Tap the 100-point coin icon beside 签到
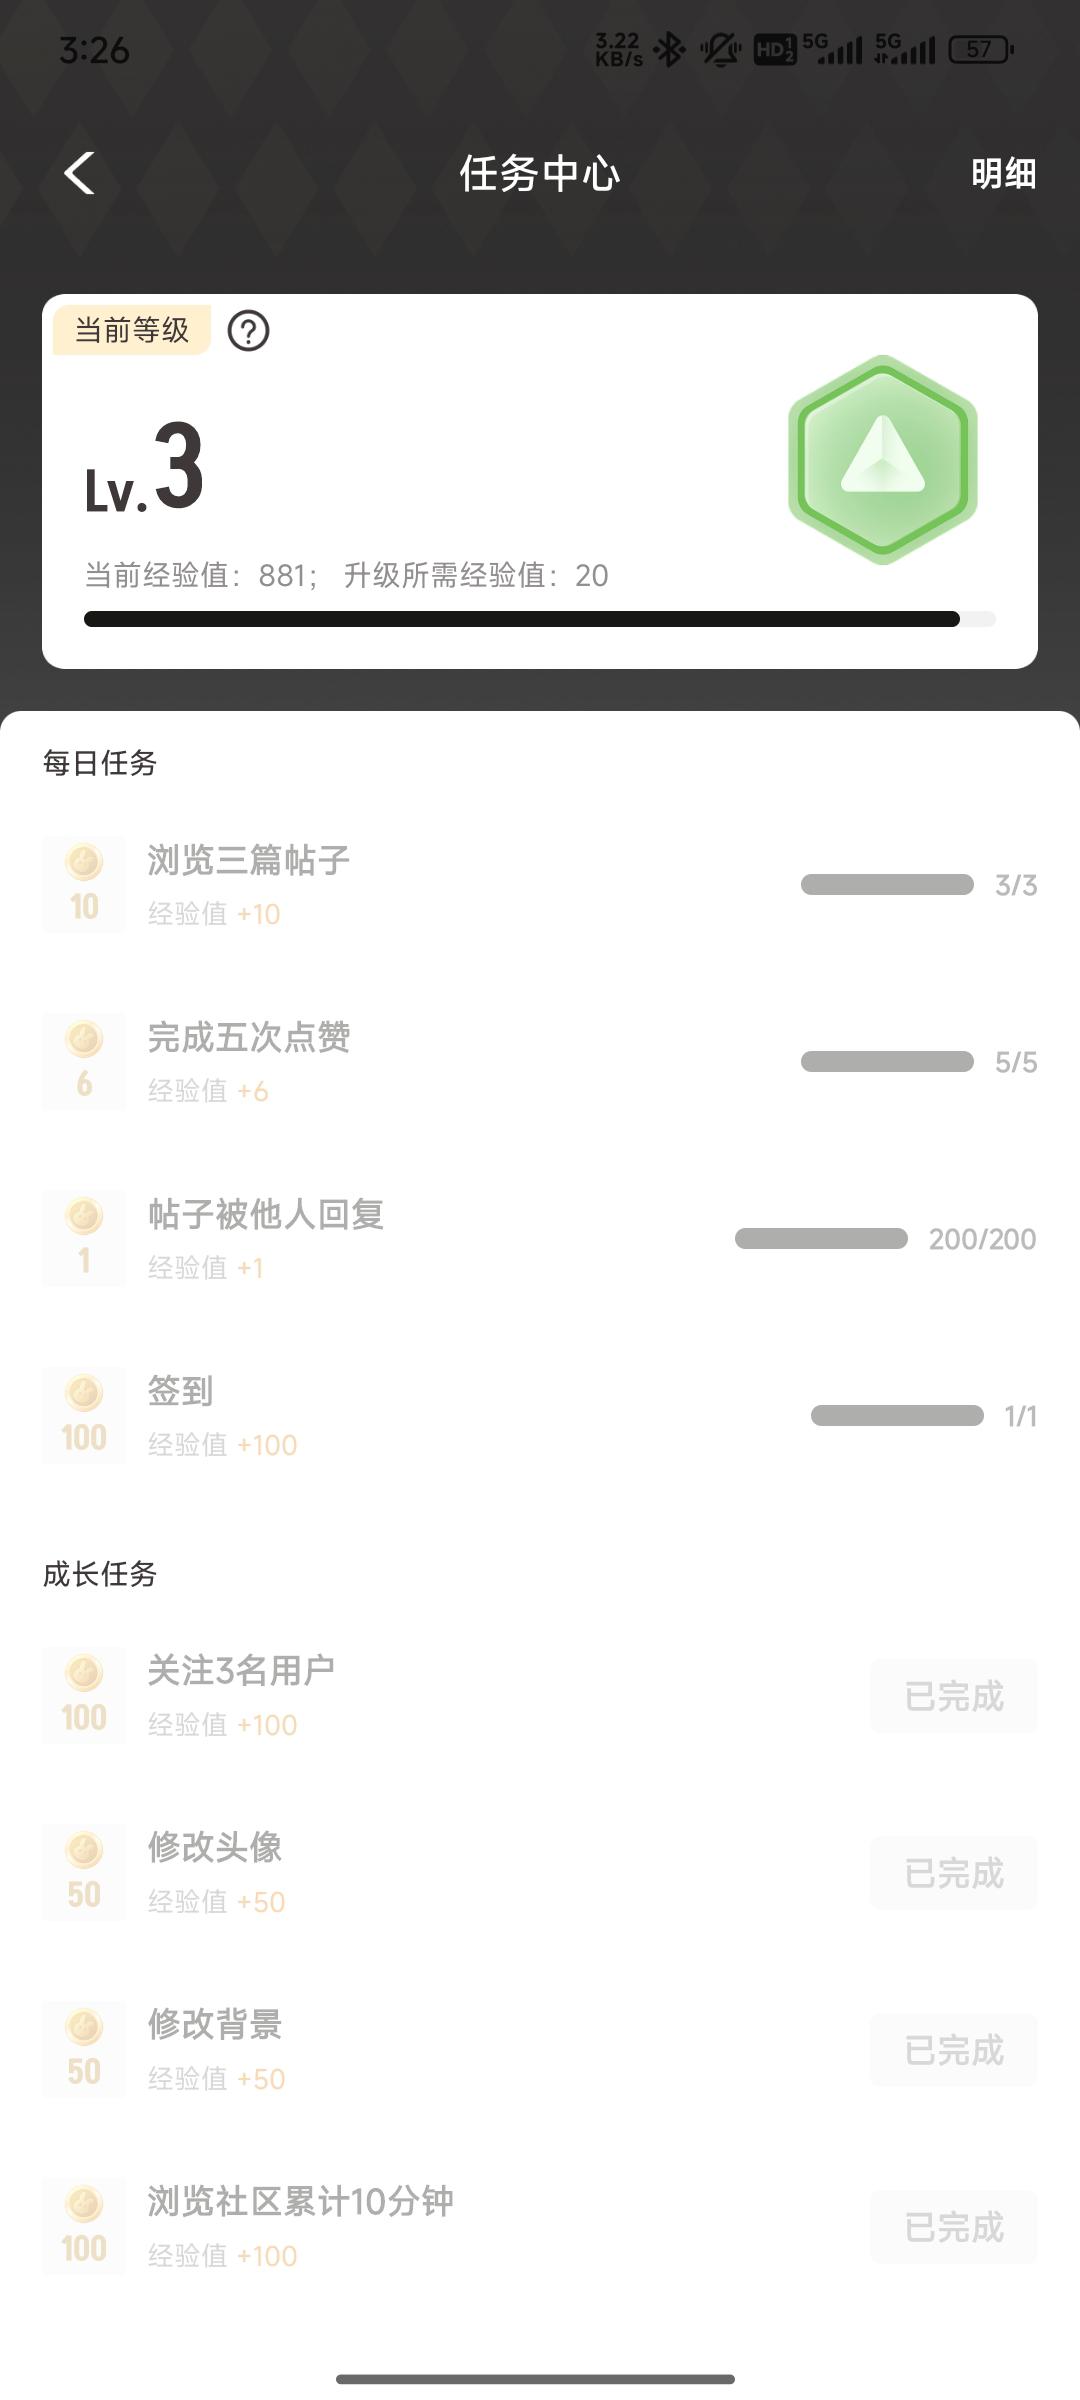Screen dimensions: 1080x2400 [84, 1415]
